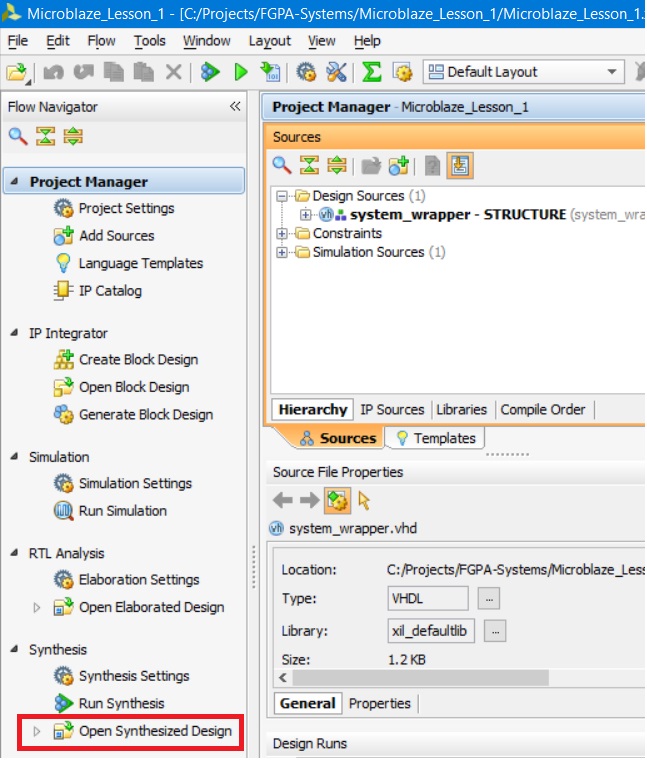Open the Flow menu

(101, 41)
